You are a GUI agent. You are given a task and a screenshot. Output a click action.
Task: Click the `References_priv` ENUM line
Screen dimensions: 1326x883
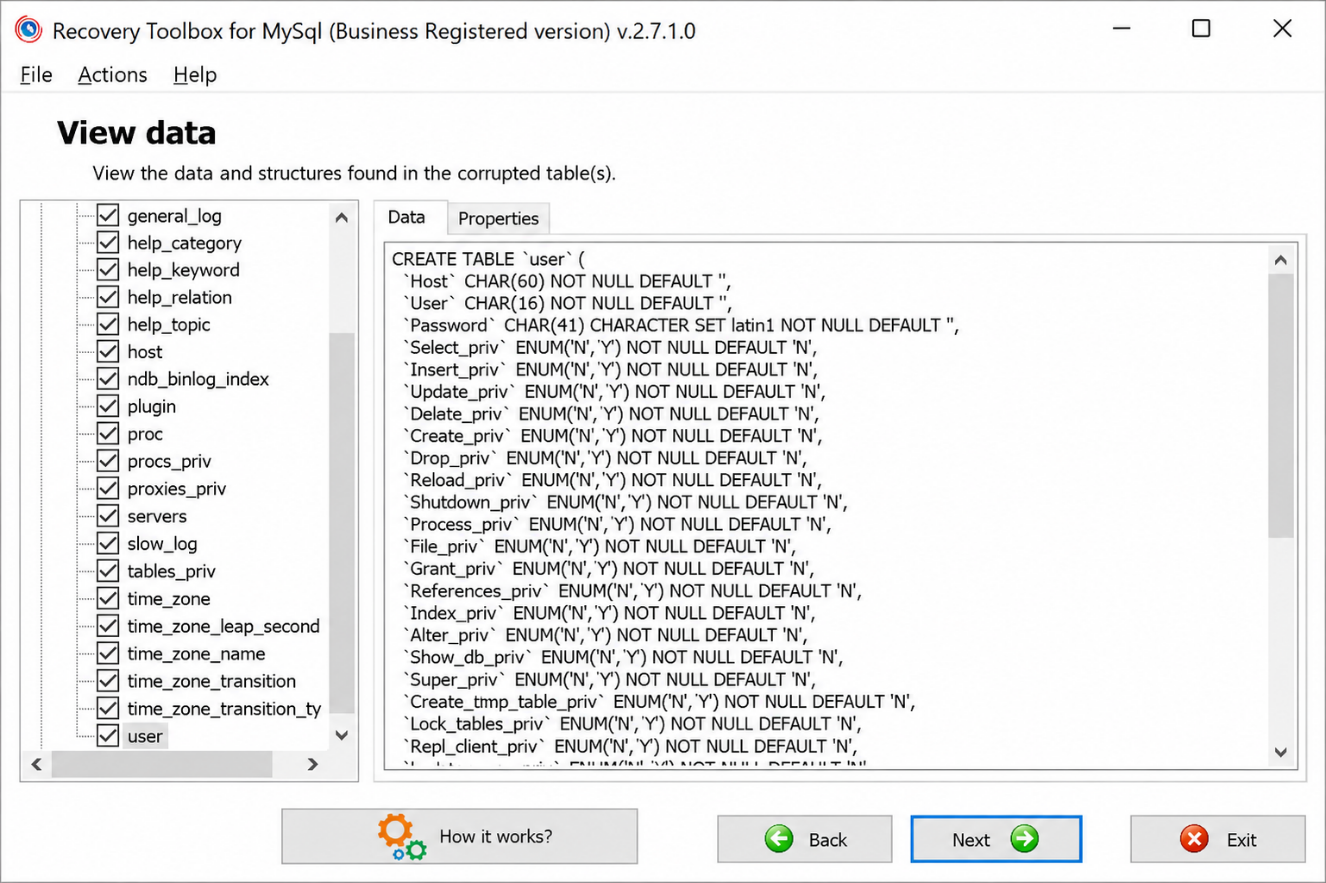(x=630, y=590)
